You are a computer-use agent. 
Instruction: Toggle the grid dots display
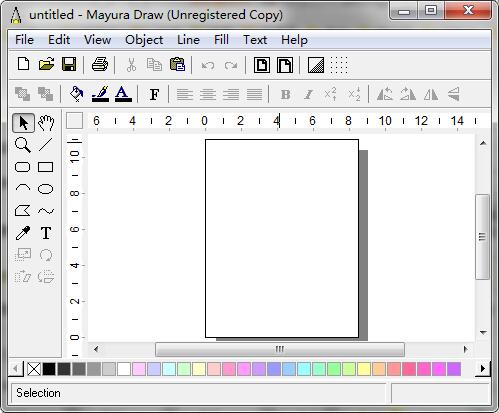coord(339,65)
